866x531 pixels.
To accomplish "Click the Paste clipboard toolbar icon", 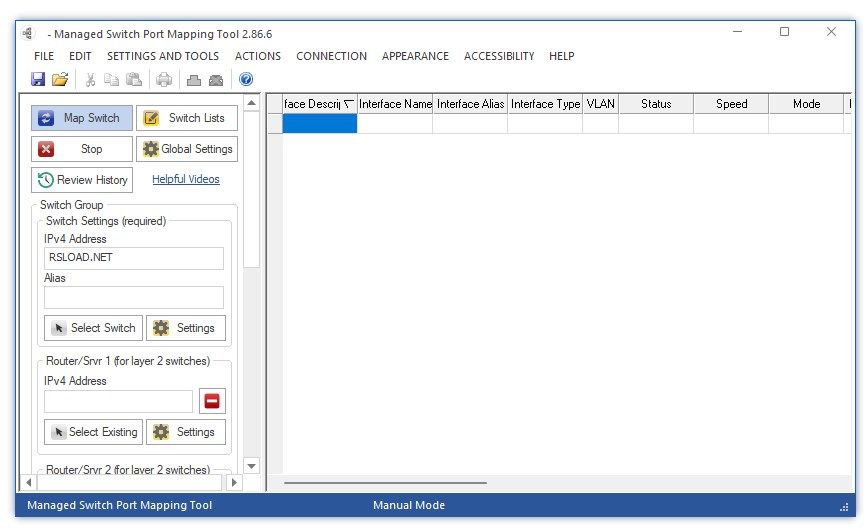I will pos(134,80).
